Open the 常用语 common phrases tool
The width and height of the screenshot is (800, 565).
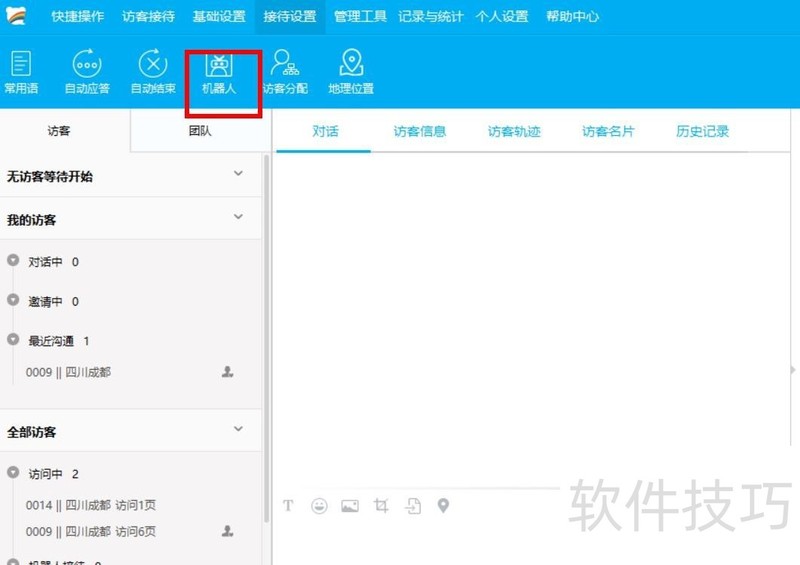click(21, 72)
